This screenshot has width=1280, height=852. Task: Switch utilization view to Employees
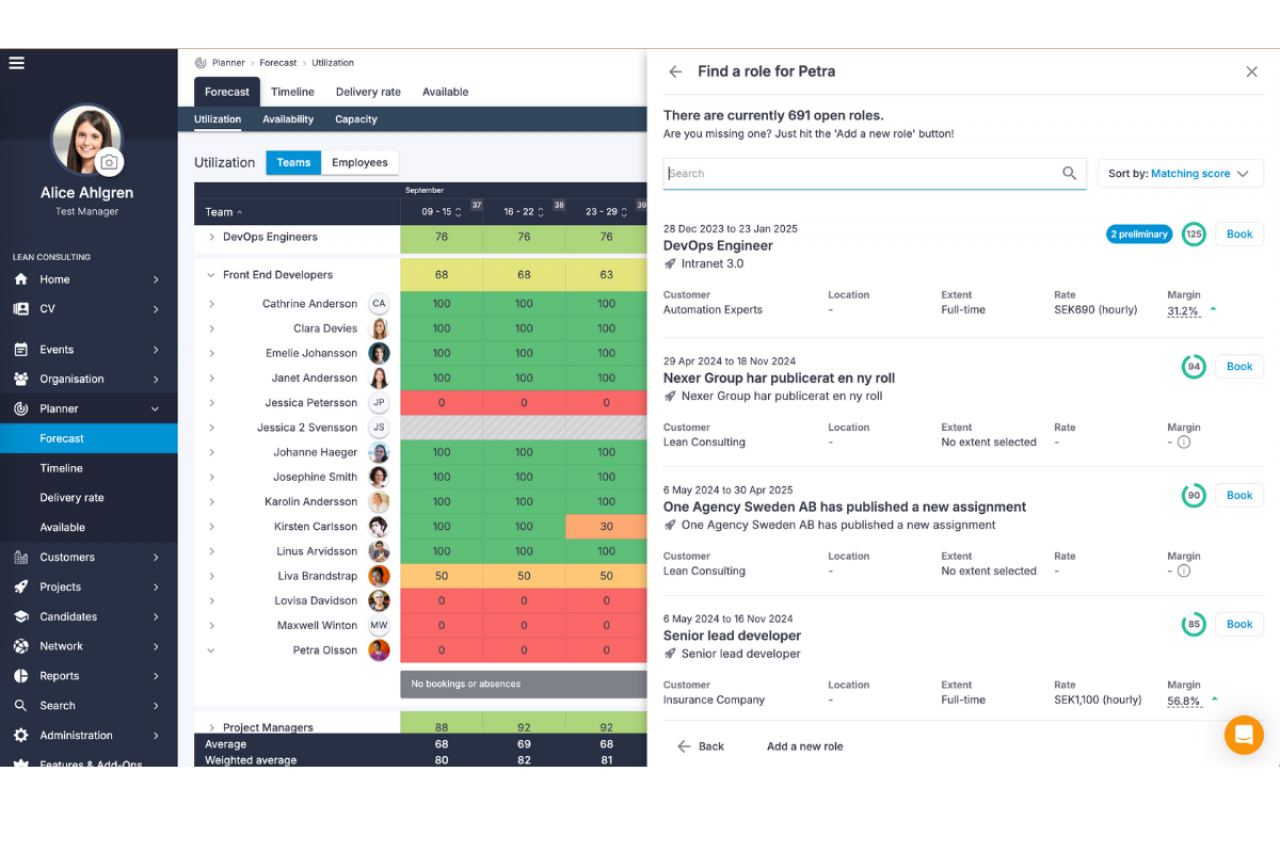(x=359, y=163)
